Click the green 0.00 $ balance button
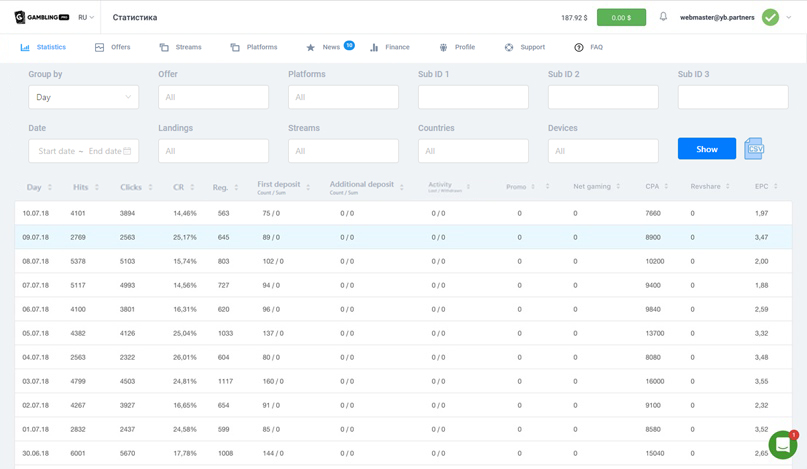The width and height of the screenshot is (807, 469). (621, 18)
